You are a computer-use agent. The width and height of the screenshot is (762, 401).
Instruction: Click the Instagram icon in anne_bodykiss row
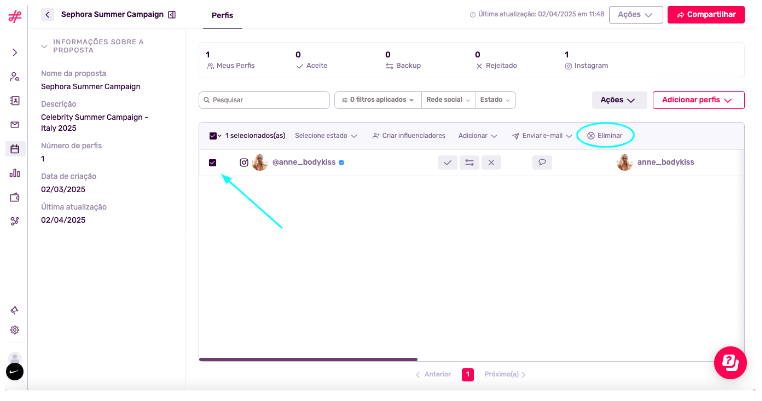(244, 162)
